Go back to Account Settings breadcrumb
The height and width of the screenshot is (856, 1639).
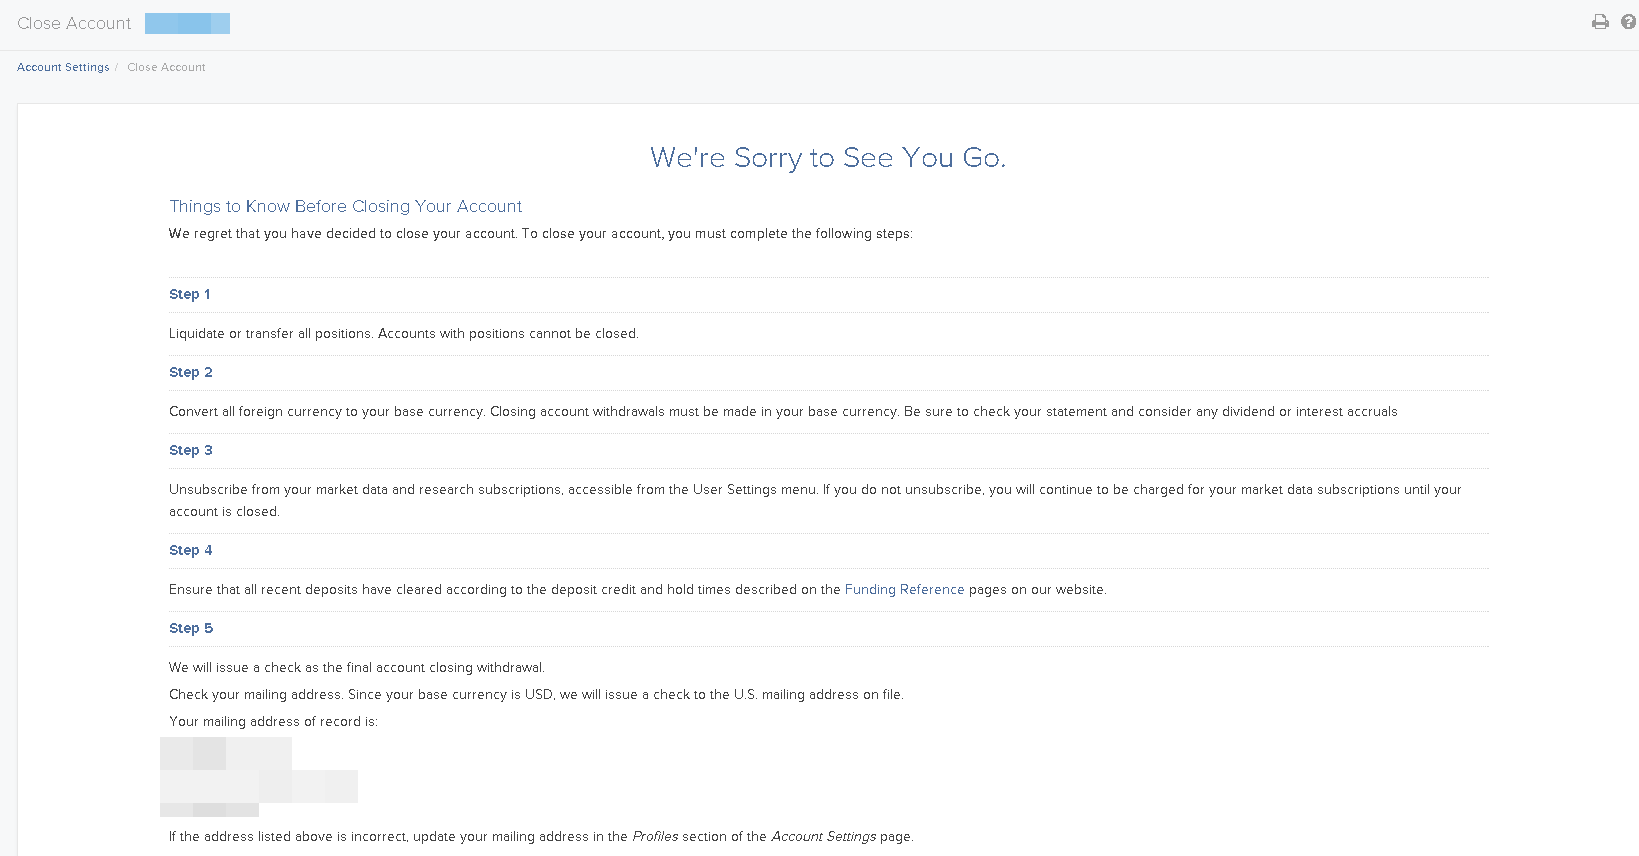click(63, 67)
